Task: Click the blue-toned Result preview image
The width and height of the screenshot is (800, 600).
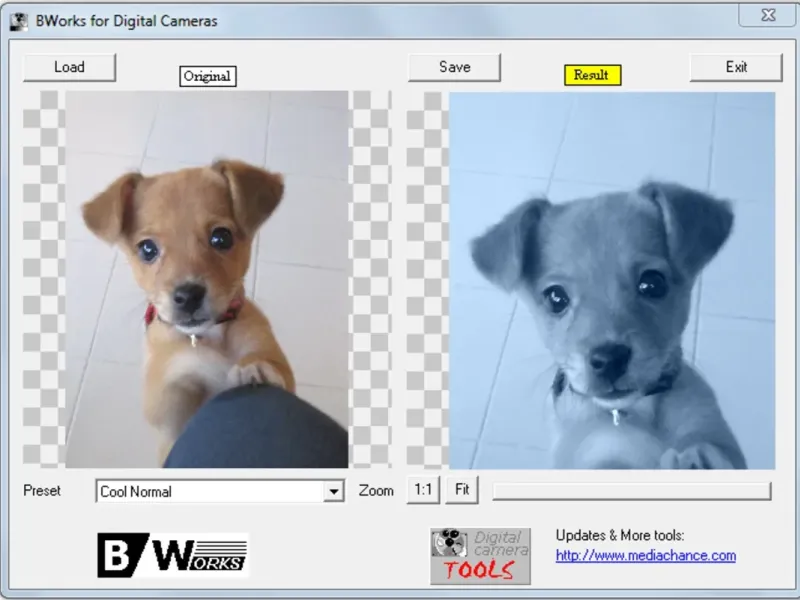Action: click(612, 281)
